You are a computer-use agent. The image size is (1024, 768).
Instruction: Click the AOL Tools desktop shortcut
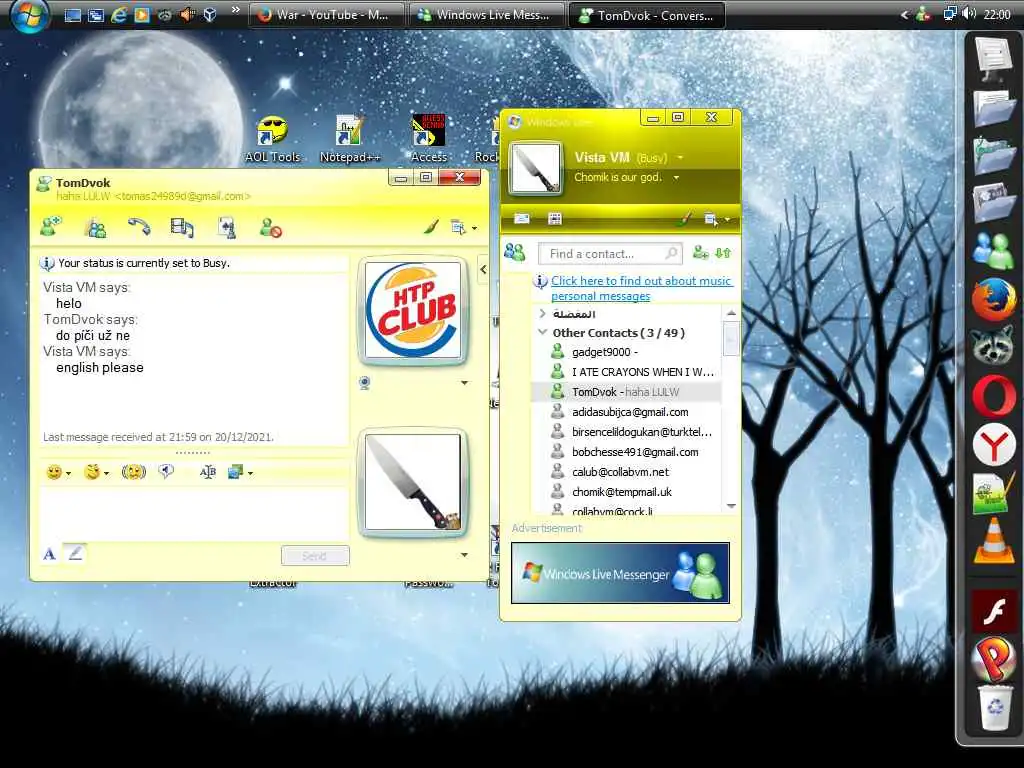pos(272,139)
